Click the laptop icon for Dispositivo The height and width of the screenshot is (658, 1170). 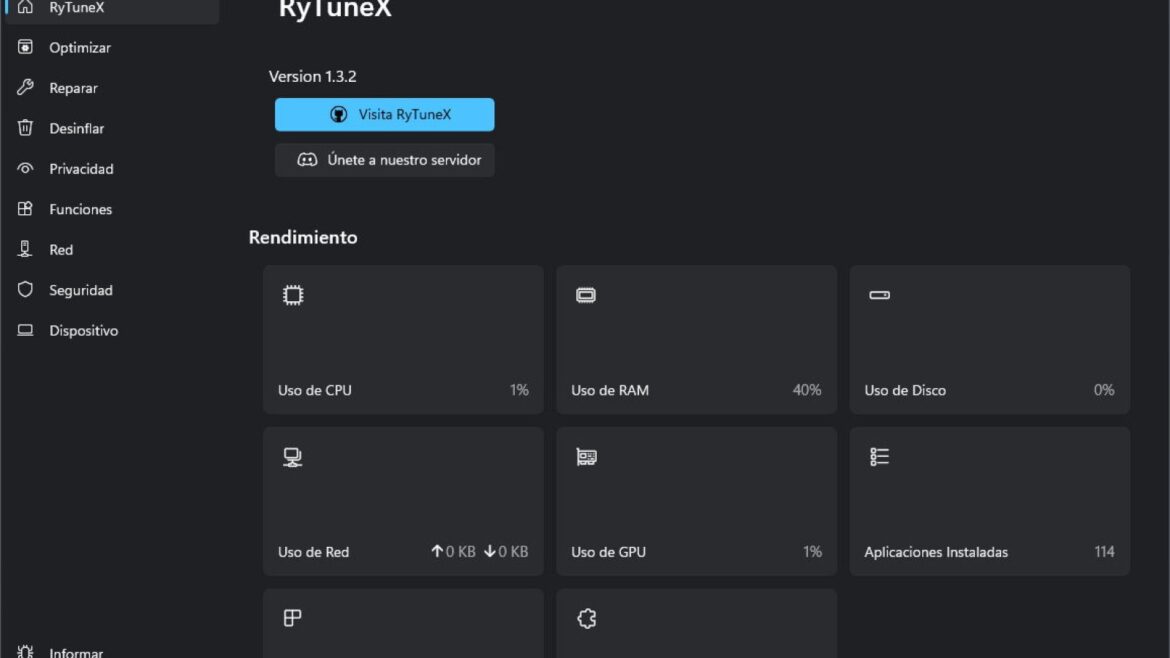tap(25, 330)
